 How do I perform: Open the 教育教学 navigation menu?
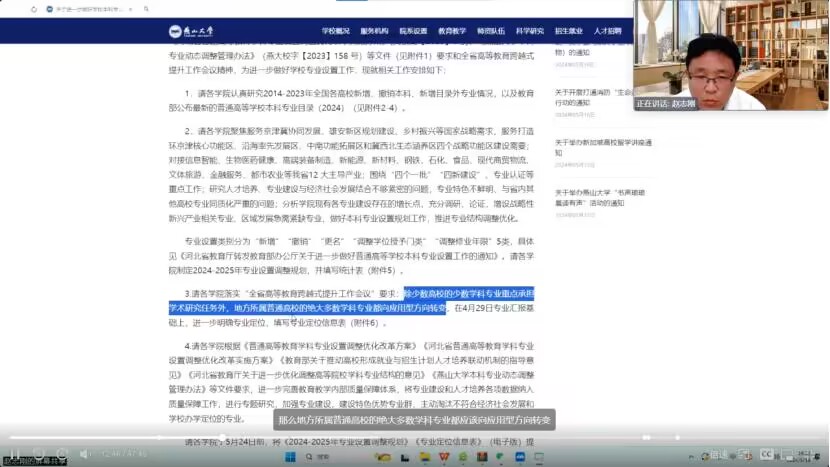452,31
